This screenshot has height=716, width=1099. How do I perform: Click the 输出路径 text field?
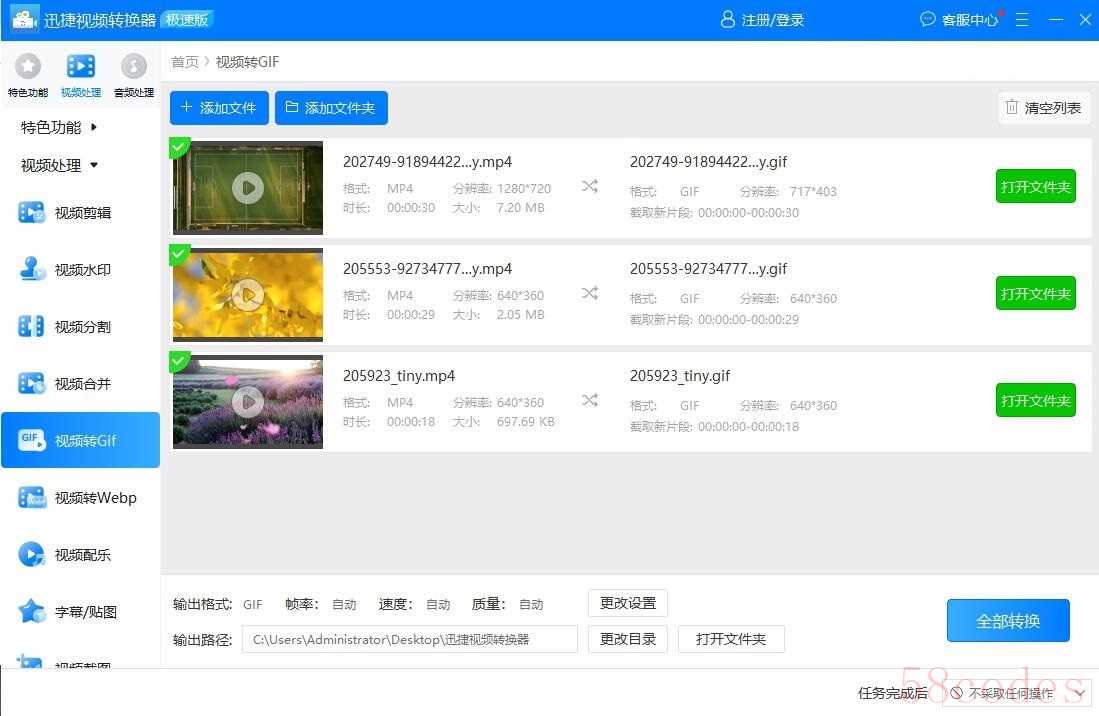pyautogui.click(x=409, y=639)
